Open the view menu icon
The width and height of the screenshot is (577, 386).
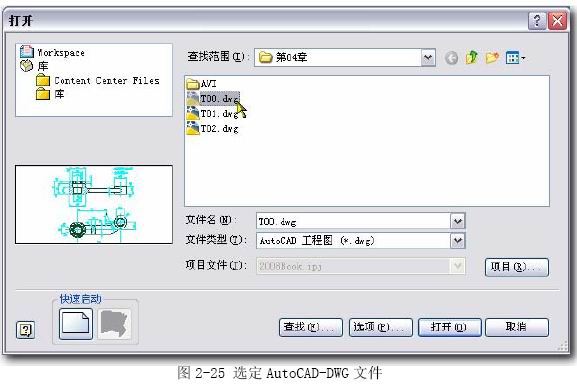pyautogui.click(x=515, y=58)
